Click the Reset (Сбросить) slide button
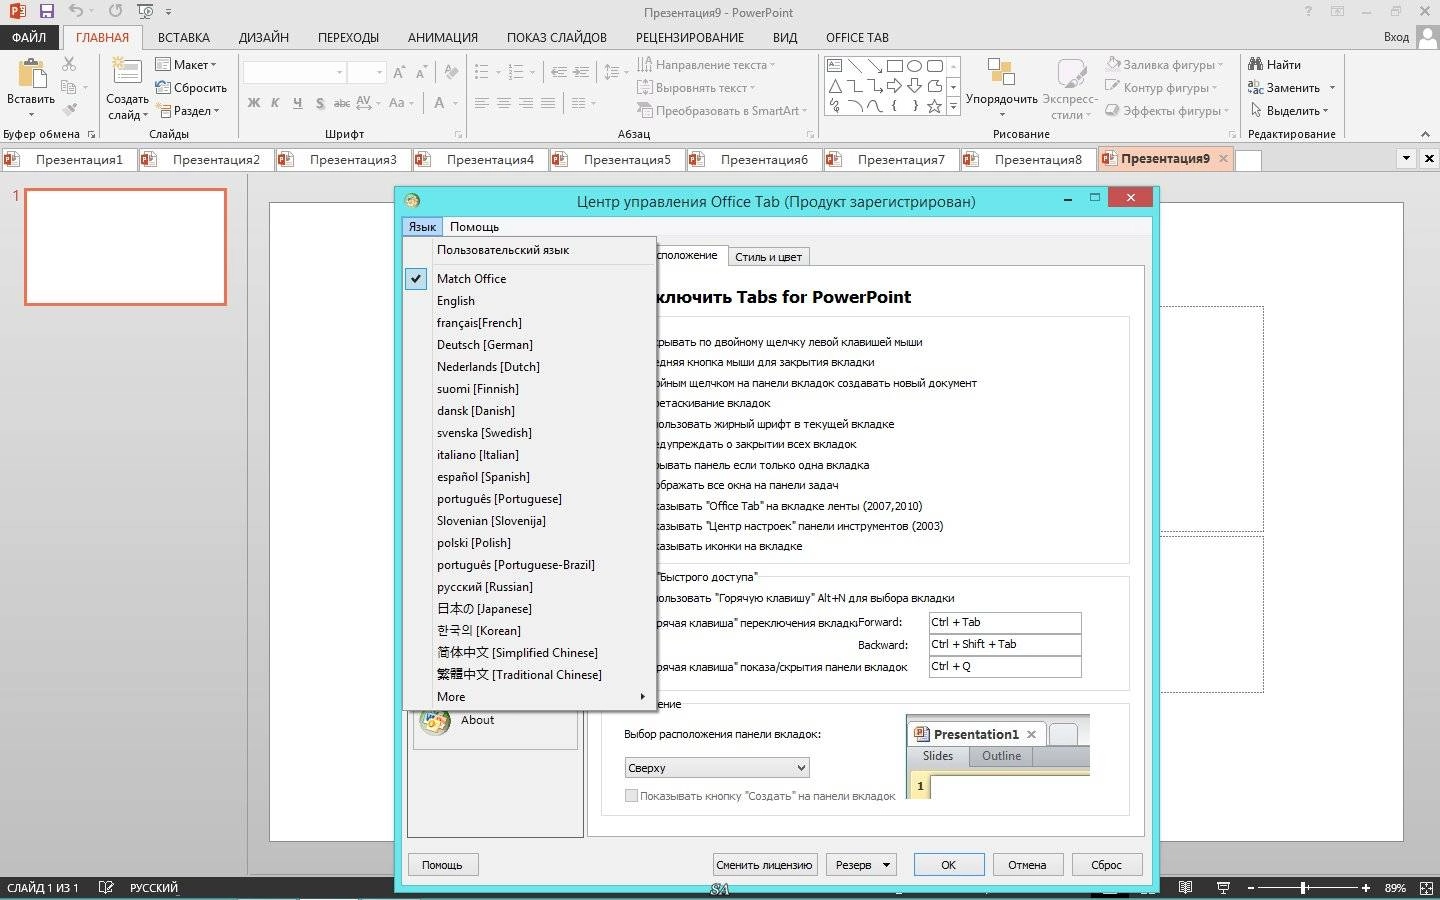The image size is (1440, 900). point(191,88)
